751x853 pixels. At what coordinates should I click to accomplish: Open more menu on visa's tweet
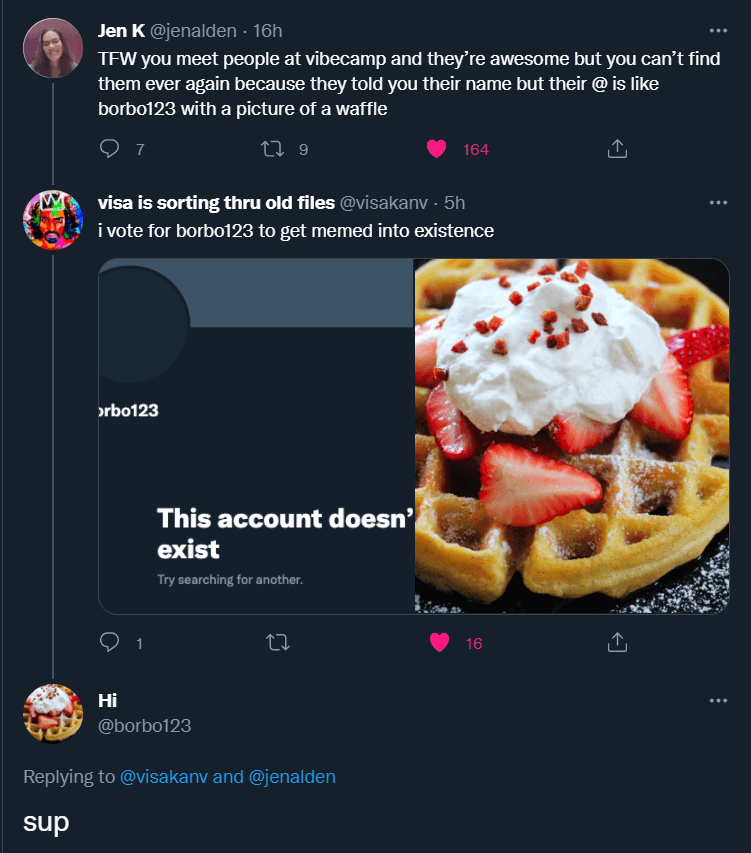pos(718,202)
